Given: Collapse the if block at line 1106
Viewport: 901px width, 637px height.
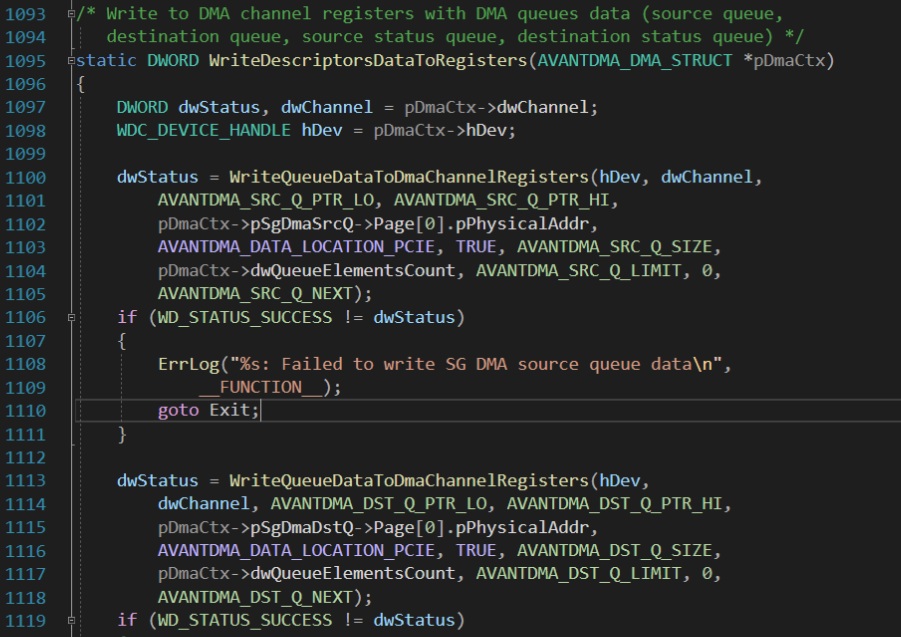Looking at the screenshot, I should (x=71, y=317).
